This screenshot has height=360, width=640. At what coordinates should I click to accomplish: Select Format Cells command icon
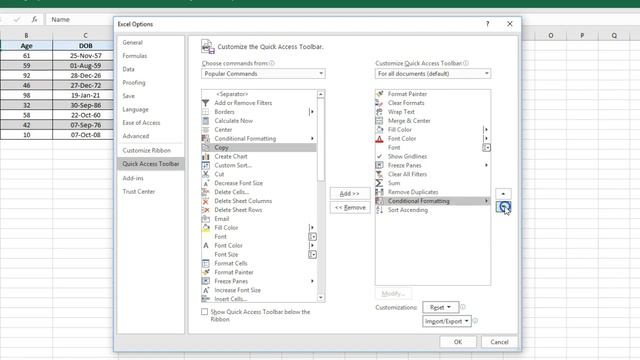pyautogui.click(x=206, y=263)
